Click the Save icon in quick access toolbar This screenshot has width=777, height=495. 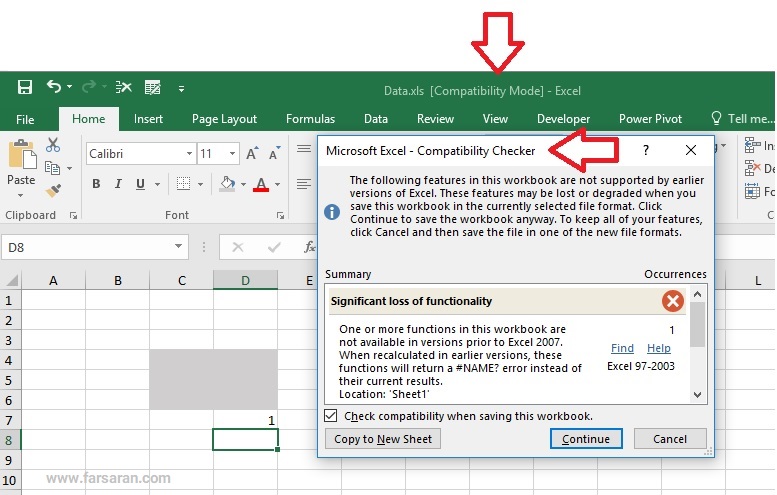[x=25, y=88]
